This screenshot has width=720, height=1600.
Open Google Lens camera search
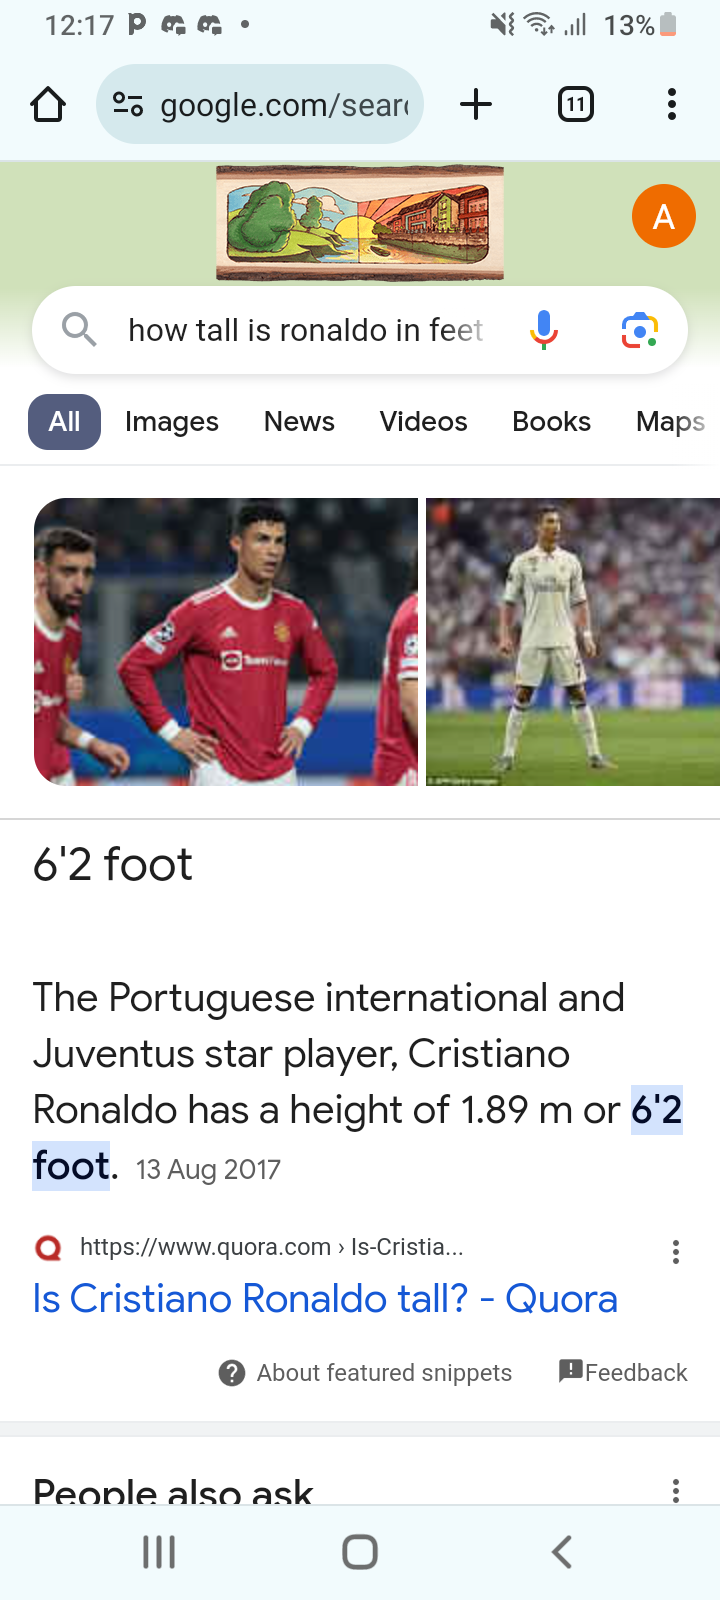pyautogui.click(x=639, y=330)
